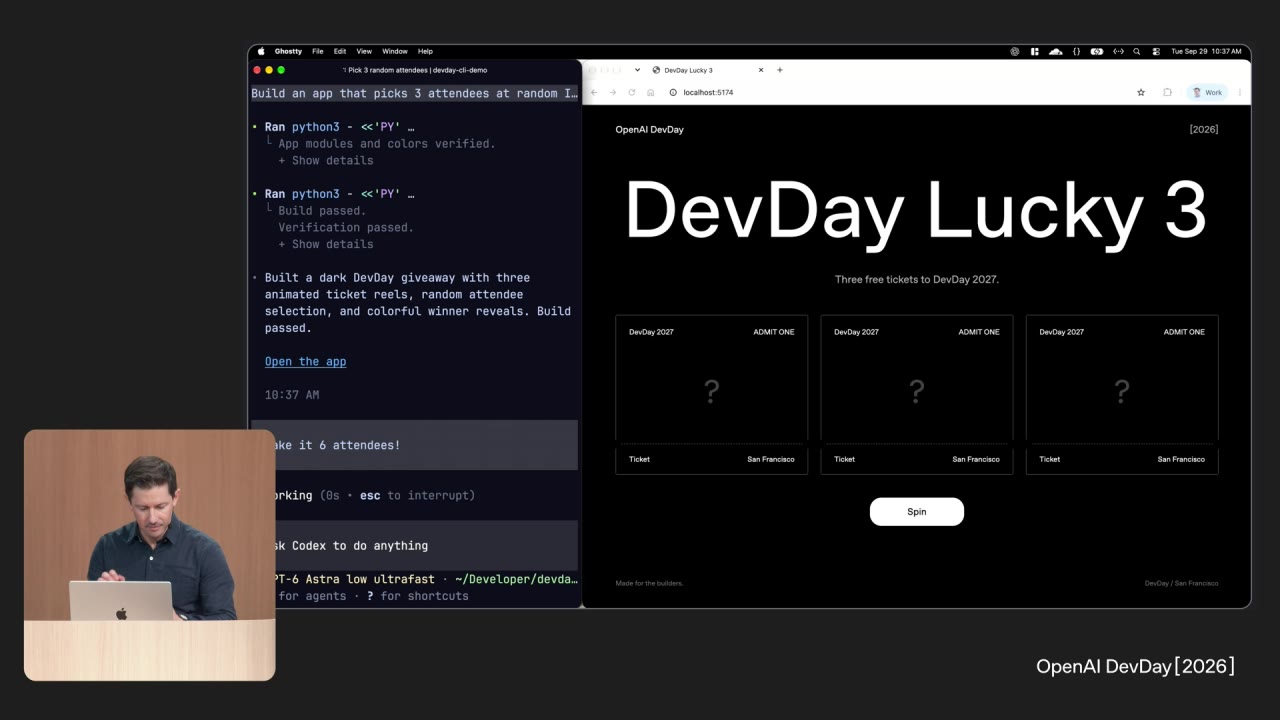Open Spotlight search in the menu bar
1280x720 pixels.
(x=1137, y=51)
